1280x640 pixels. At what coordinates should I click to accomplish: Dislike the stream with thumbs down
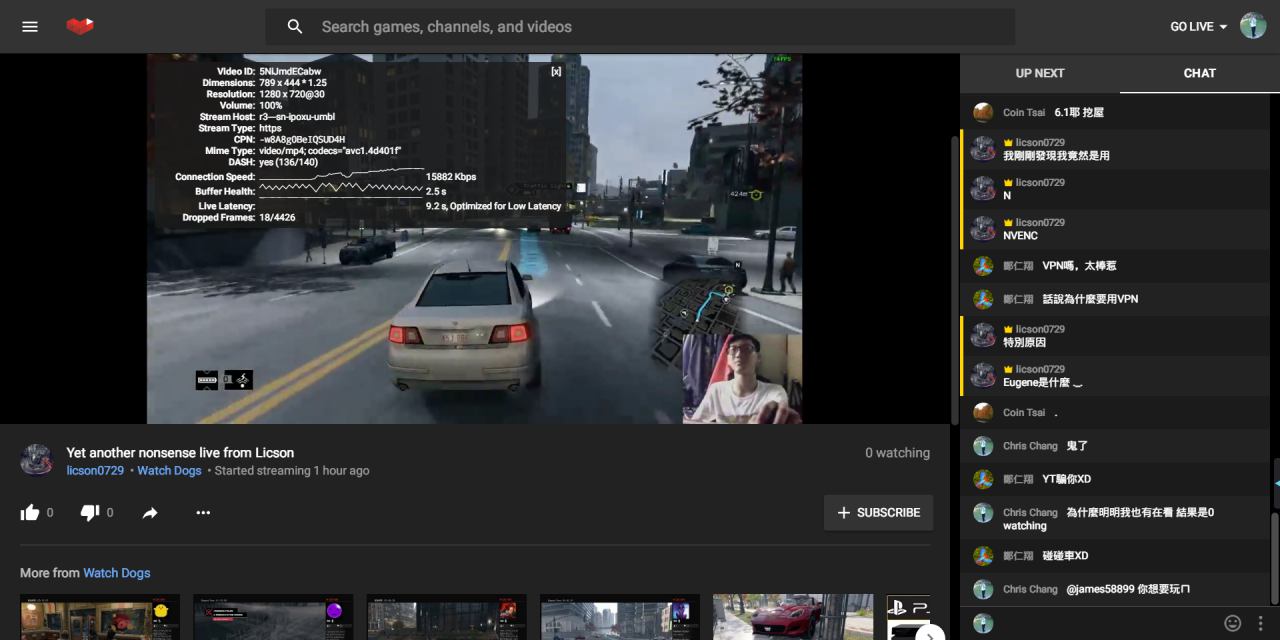[x=90, y=513]
